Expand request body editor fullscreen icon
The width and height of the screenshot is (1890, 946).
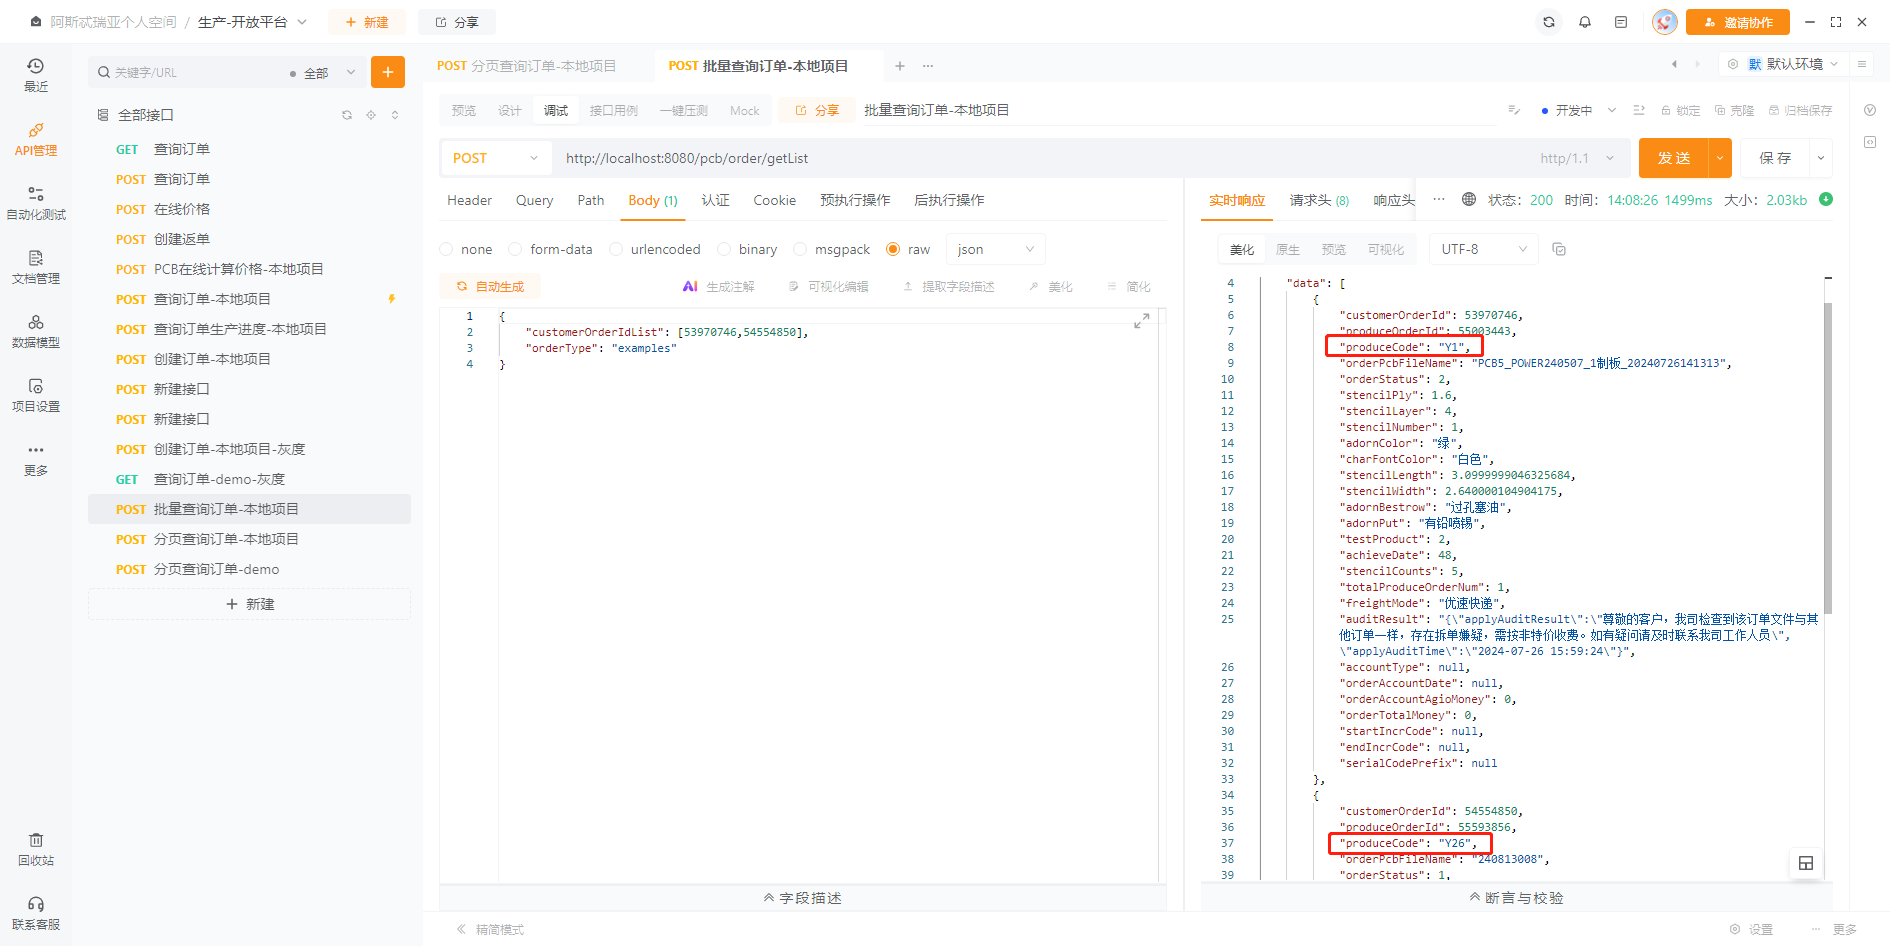pos(1141,320)
